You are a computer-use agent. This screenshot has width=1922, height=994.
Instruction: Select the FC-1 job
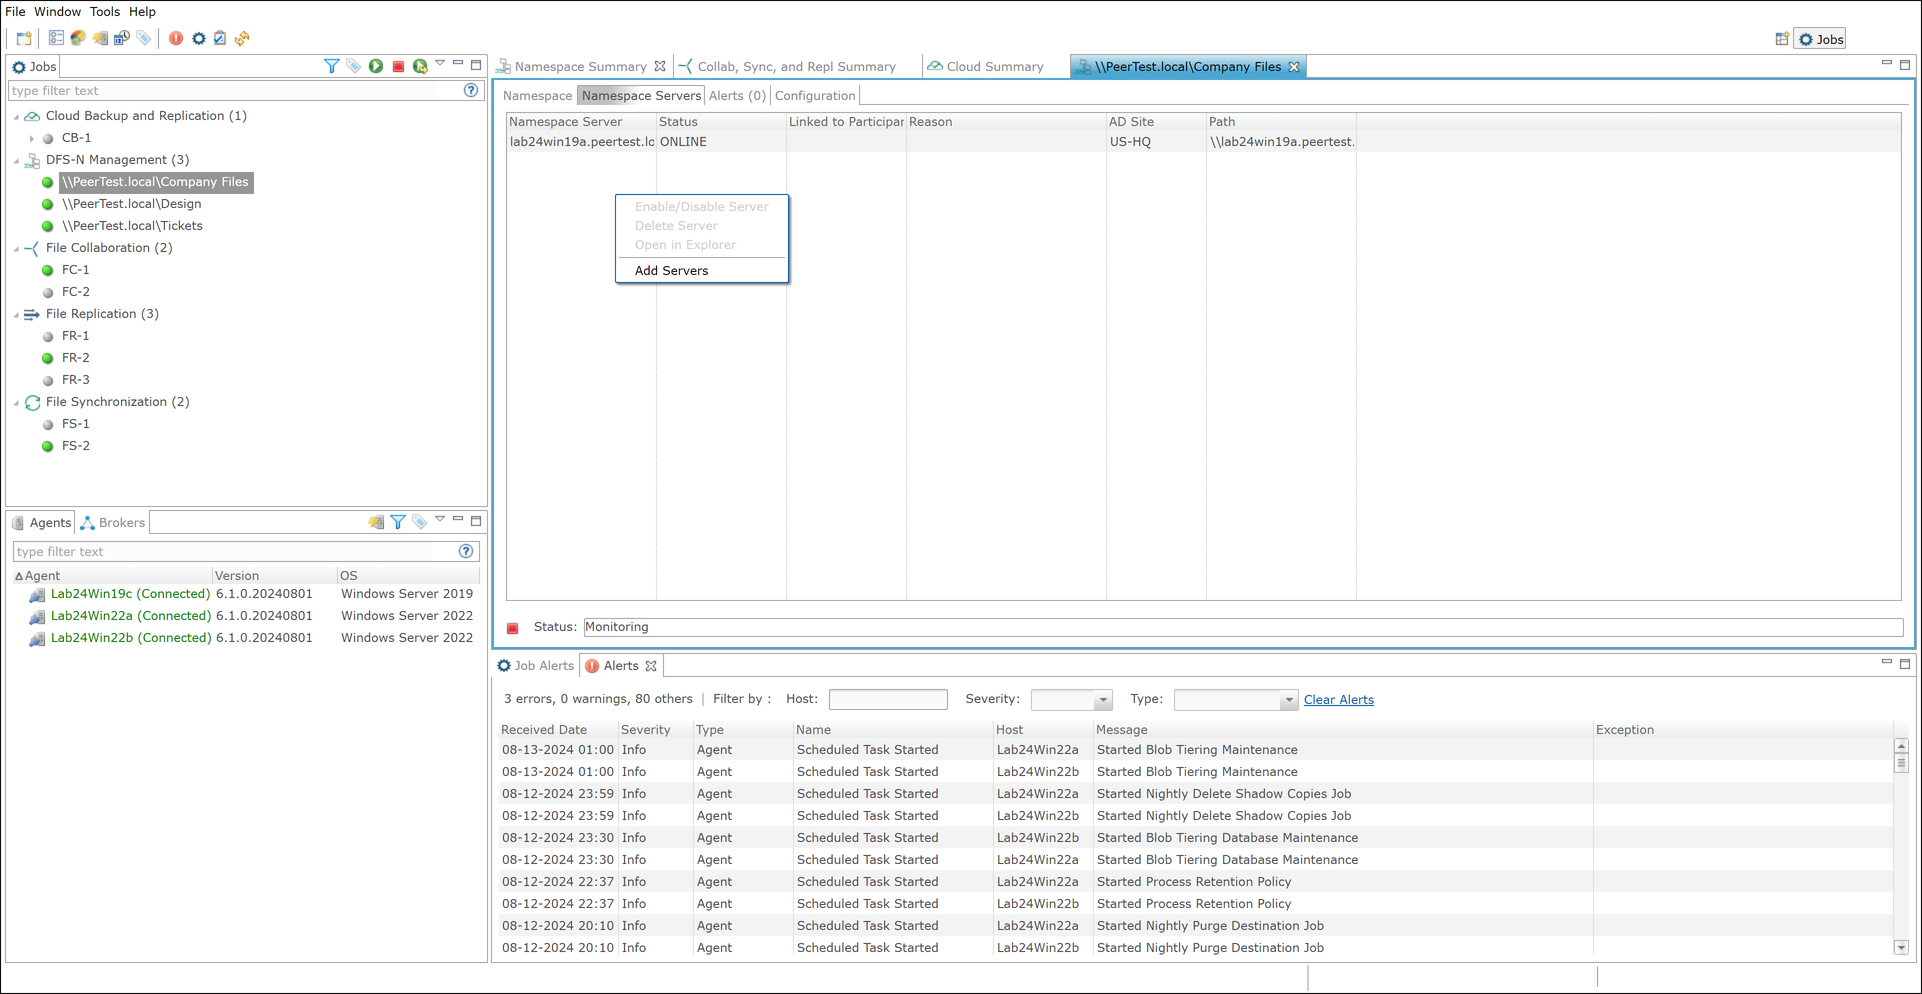75,270
